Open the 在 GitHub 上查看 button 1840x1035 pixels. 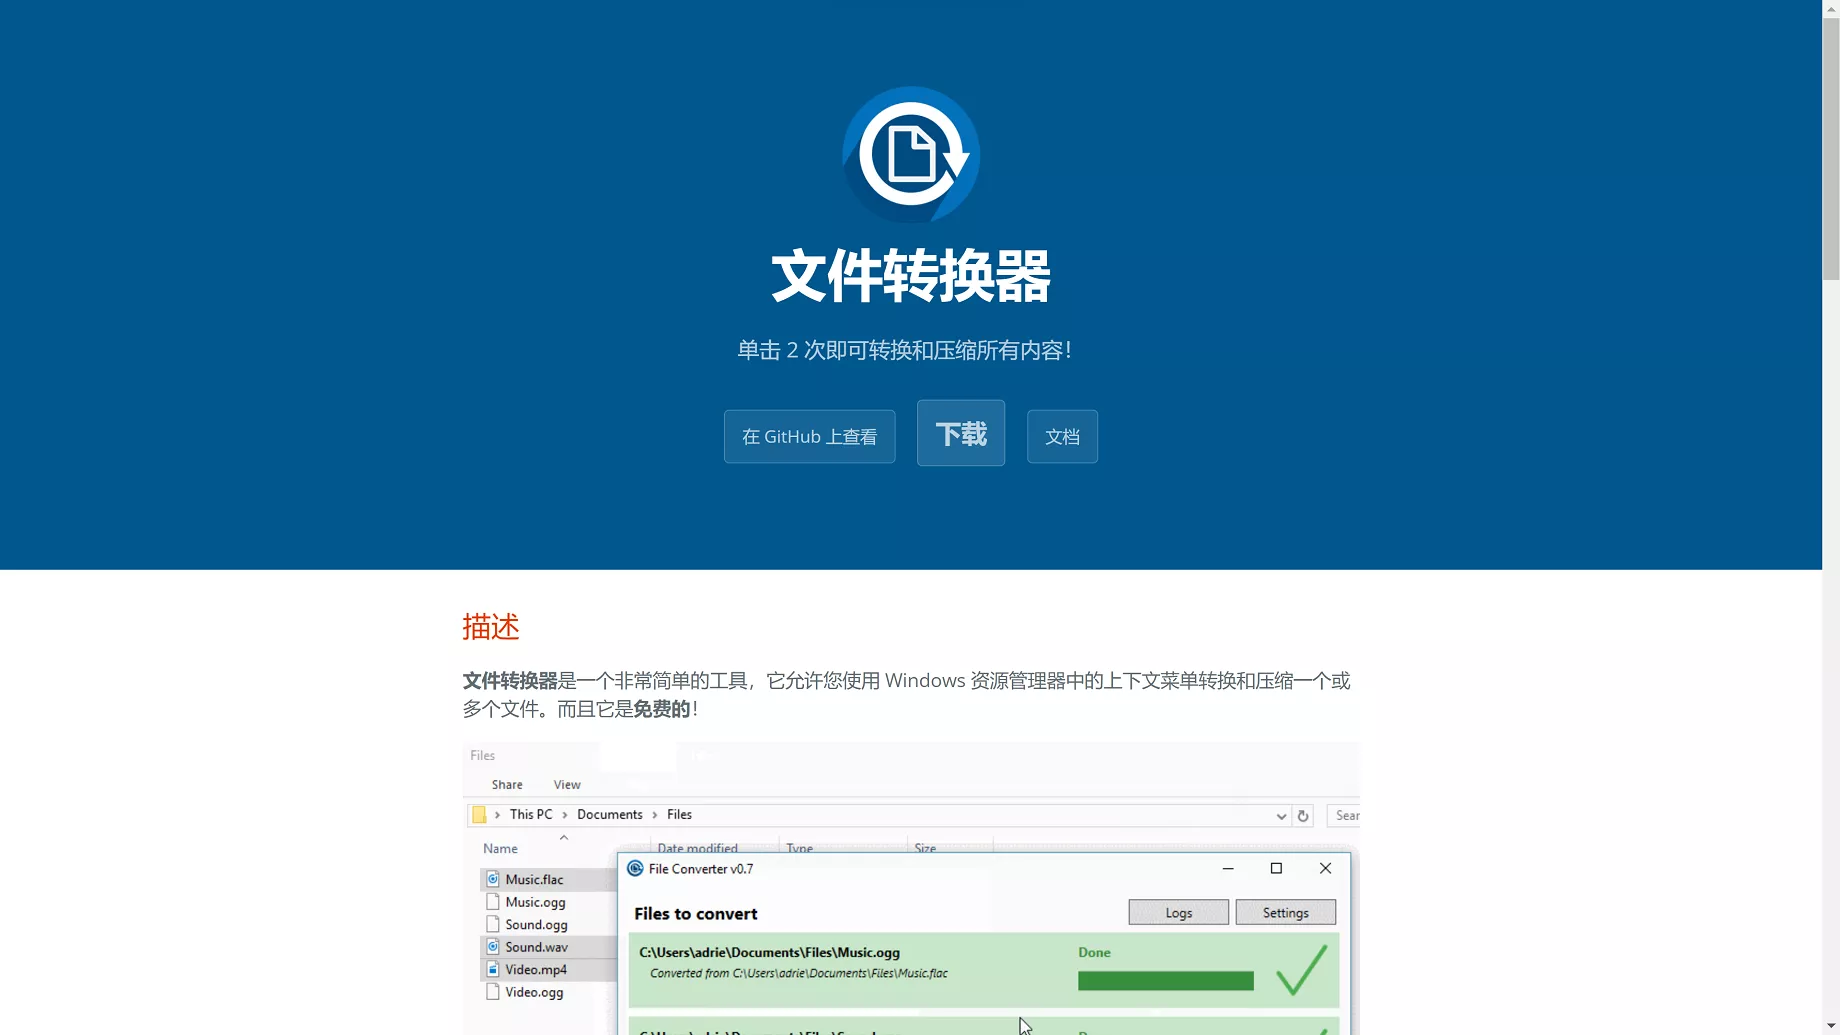[x=809, y=436]
